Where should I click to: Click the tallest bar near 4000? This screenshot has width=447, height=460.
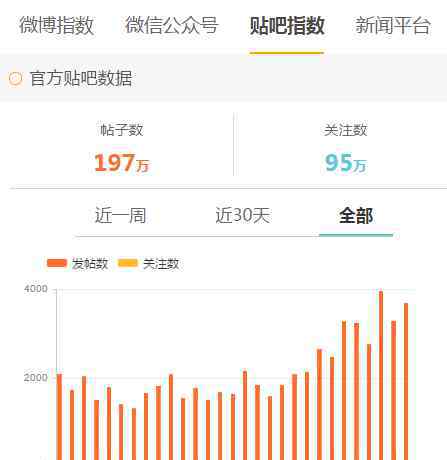(381, 375)
